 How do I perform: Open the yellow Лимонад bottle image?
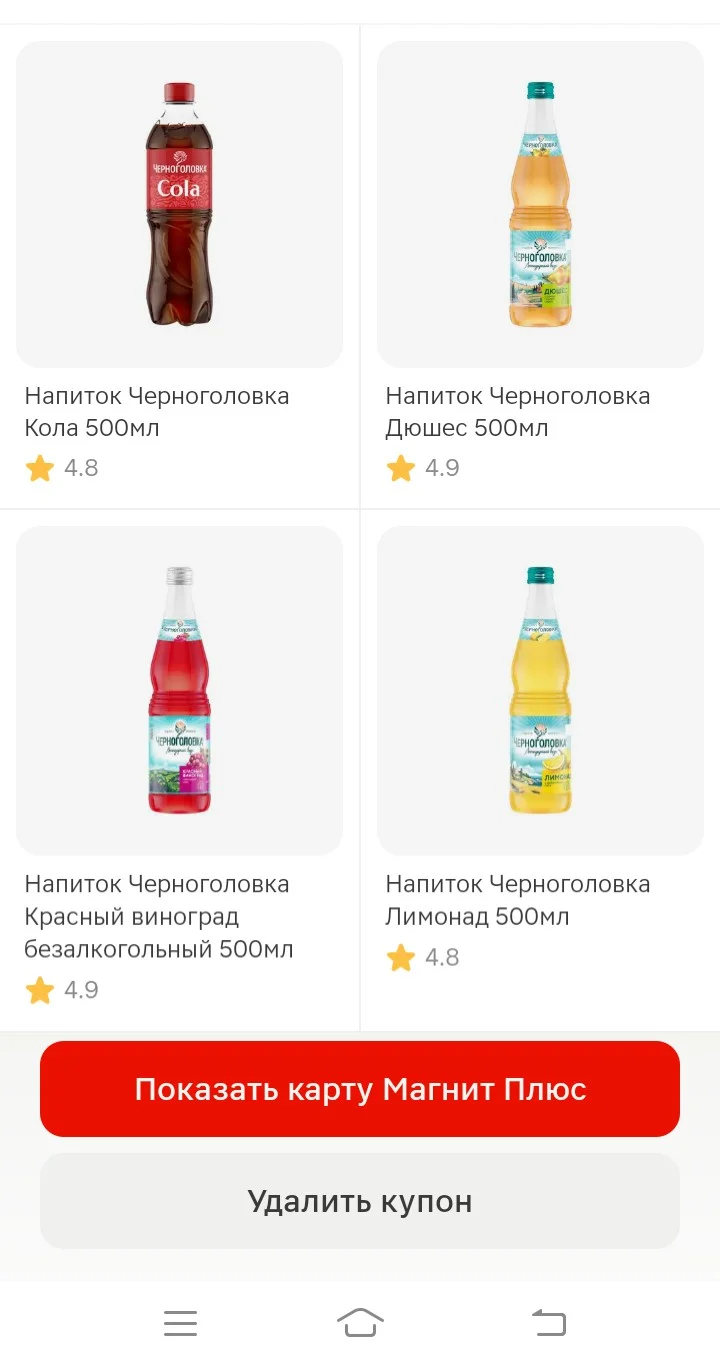point(540,690)
